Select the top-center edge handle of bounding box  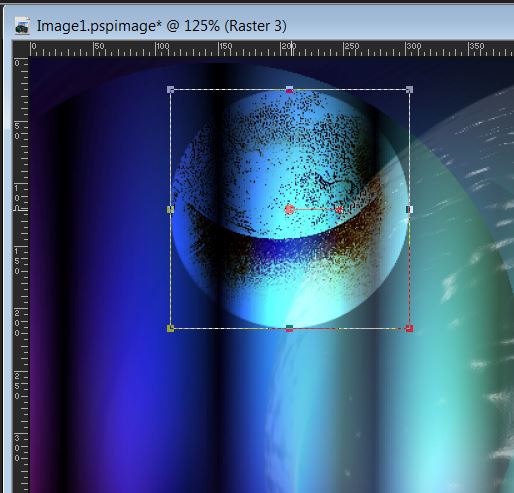pyautogui.click(x=290, y=89)
